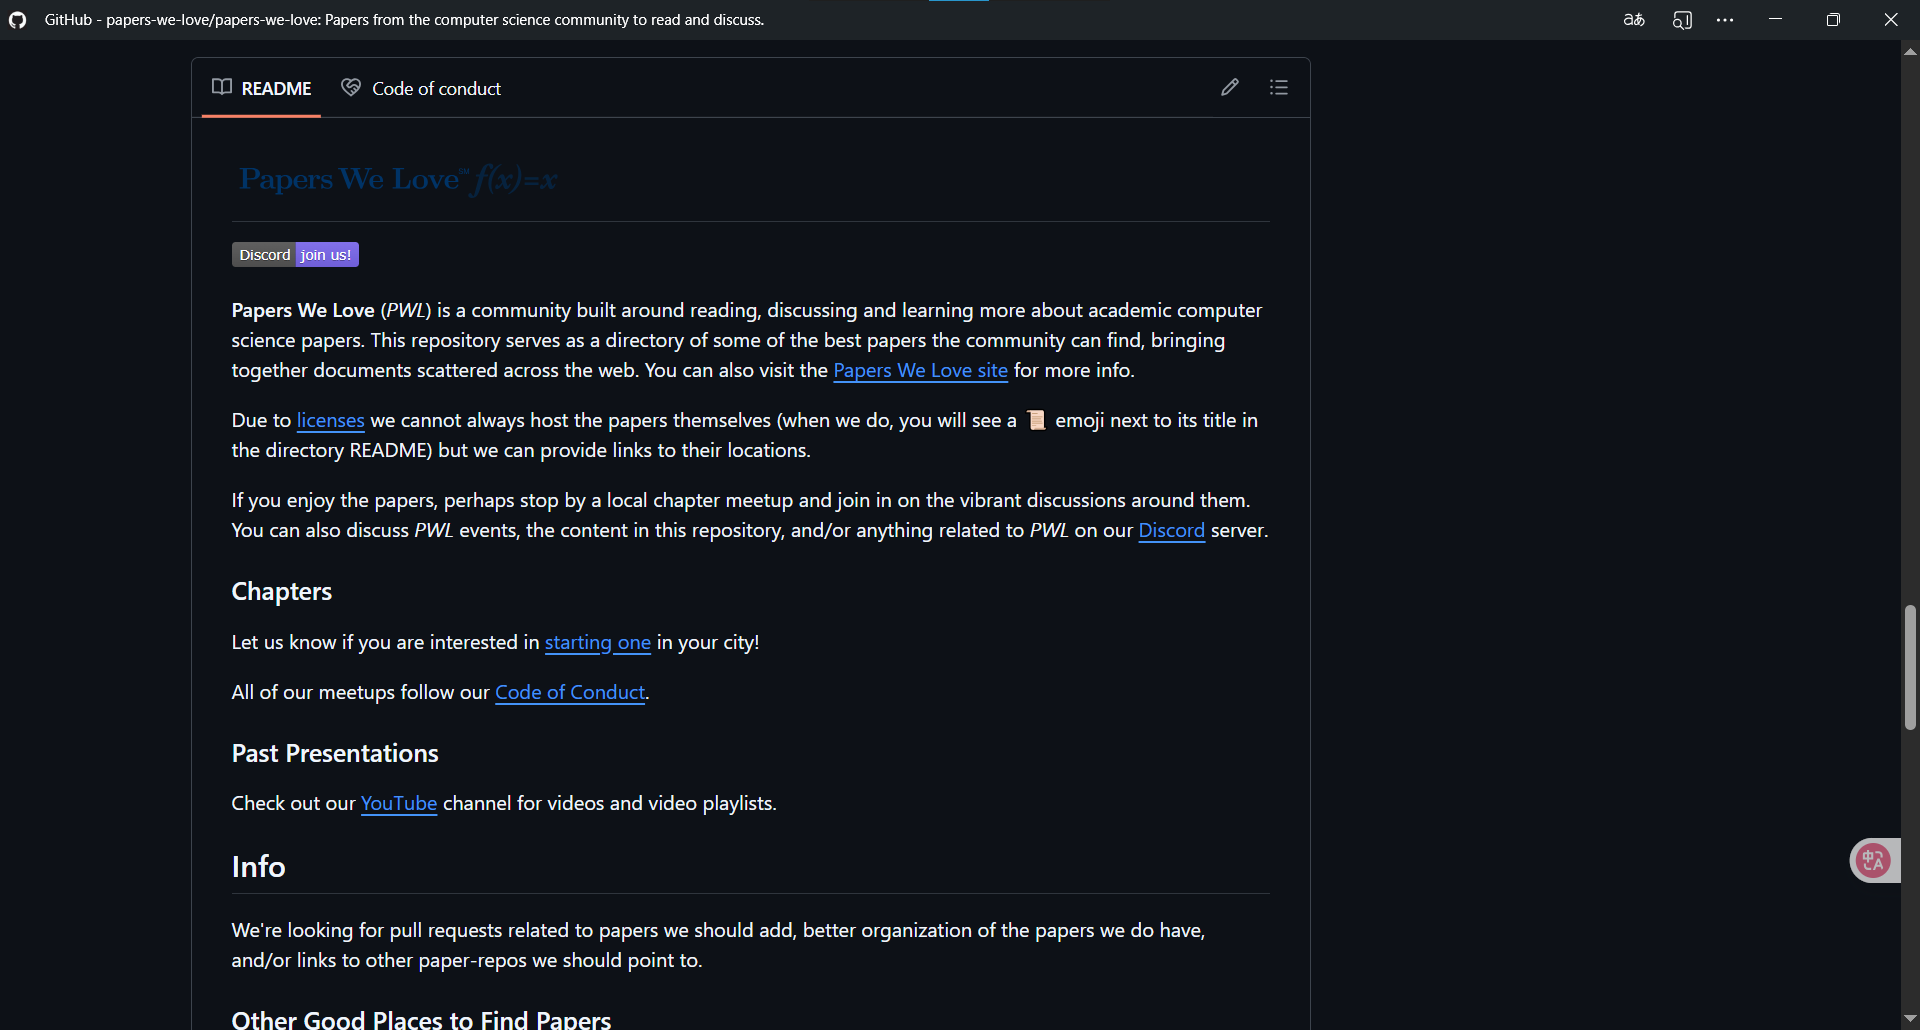Minimize the browser window
1920x1030 pixels.
[1775, 20]
